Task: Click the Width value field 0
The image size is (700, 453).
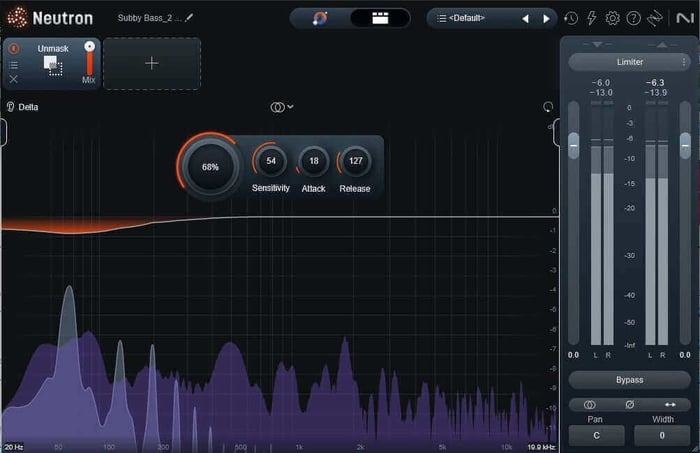Action: point(662,436)
